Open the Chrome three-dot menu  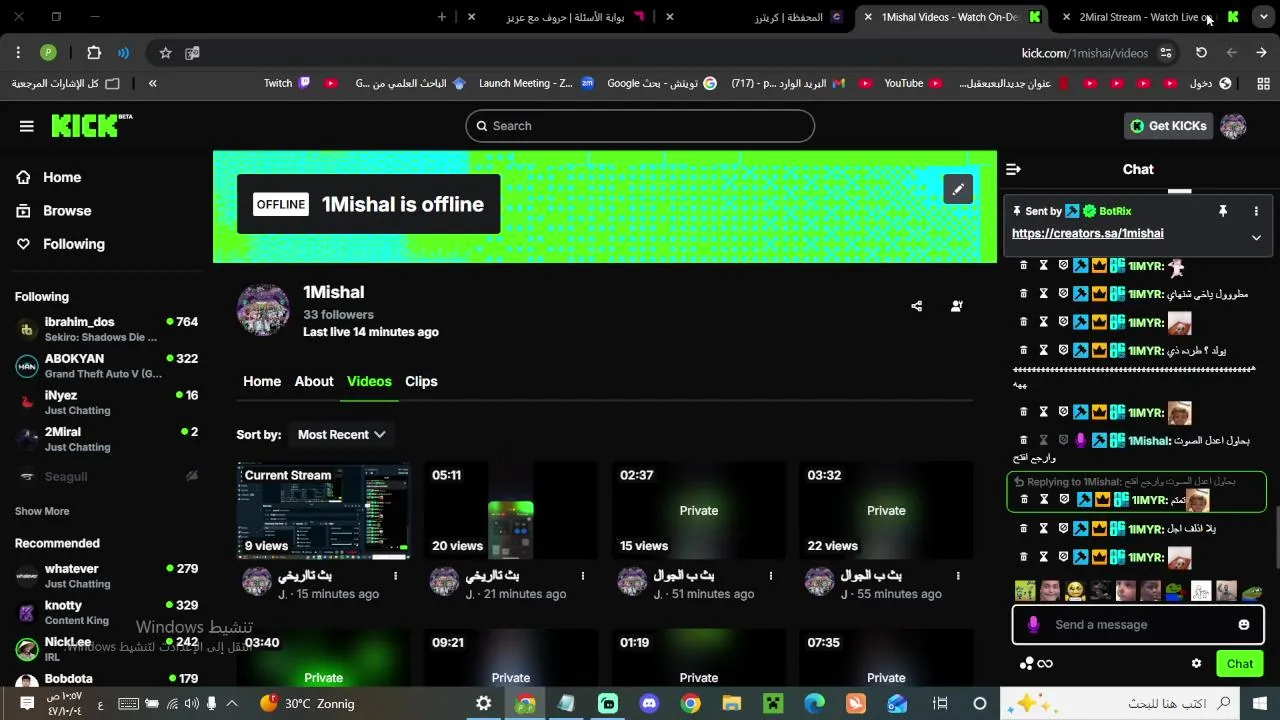[x=18, y=53]
